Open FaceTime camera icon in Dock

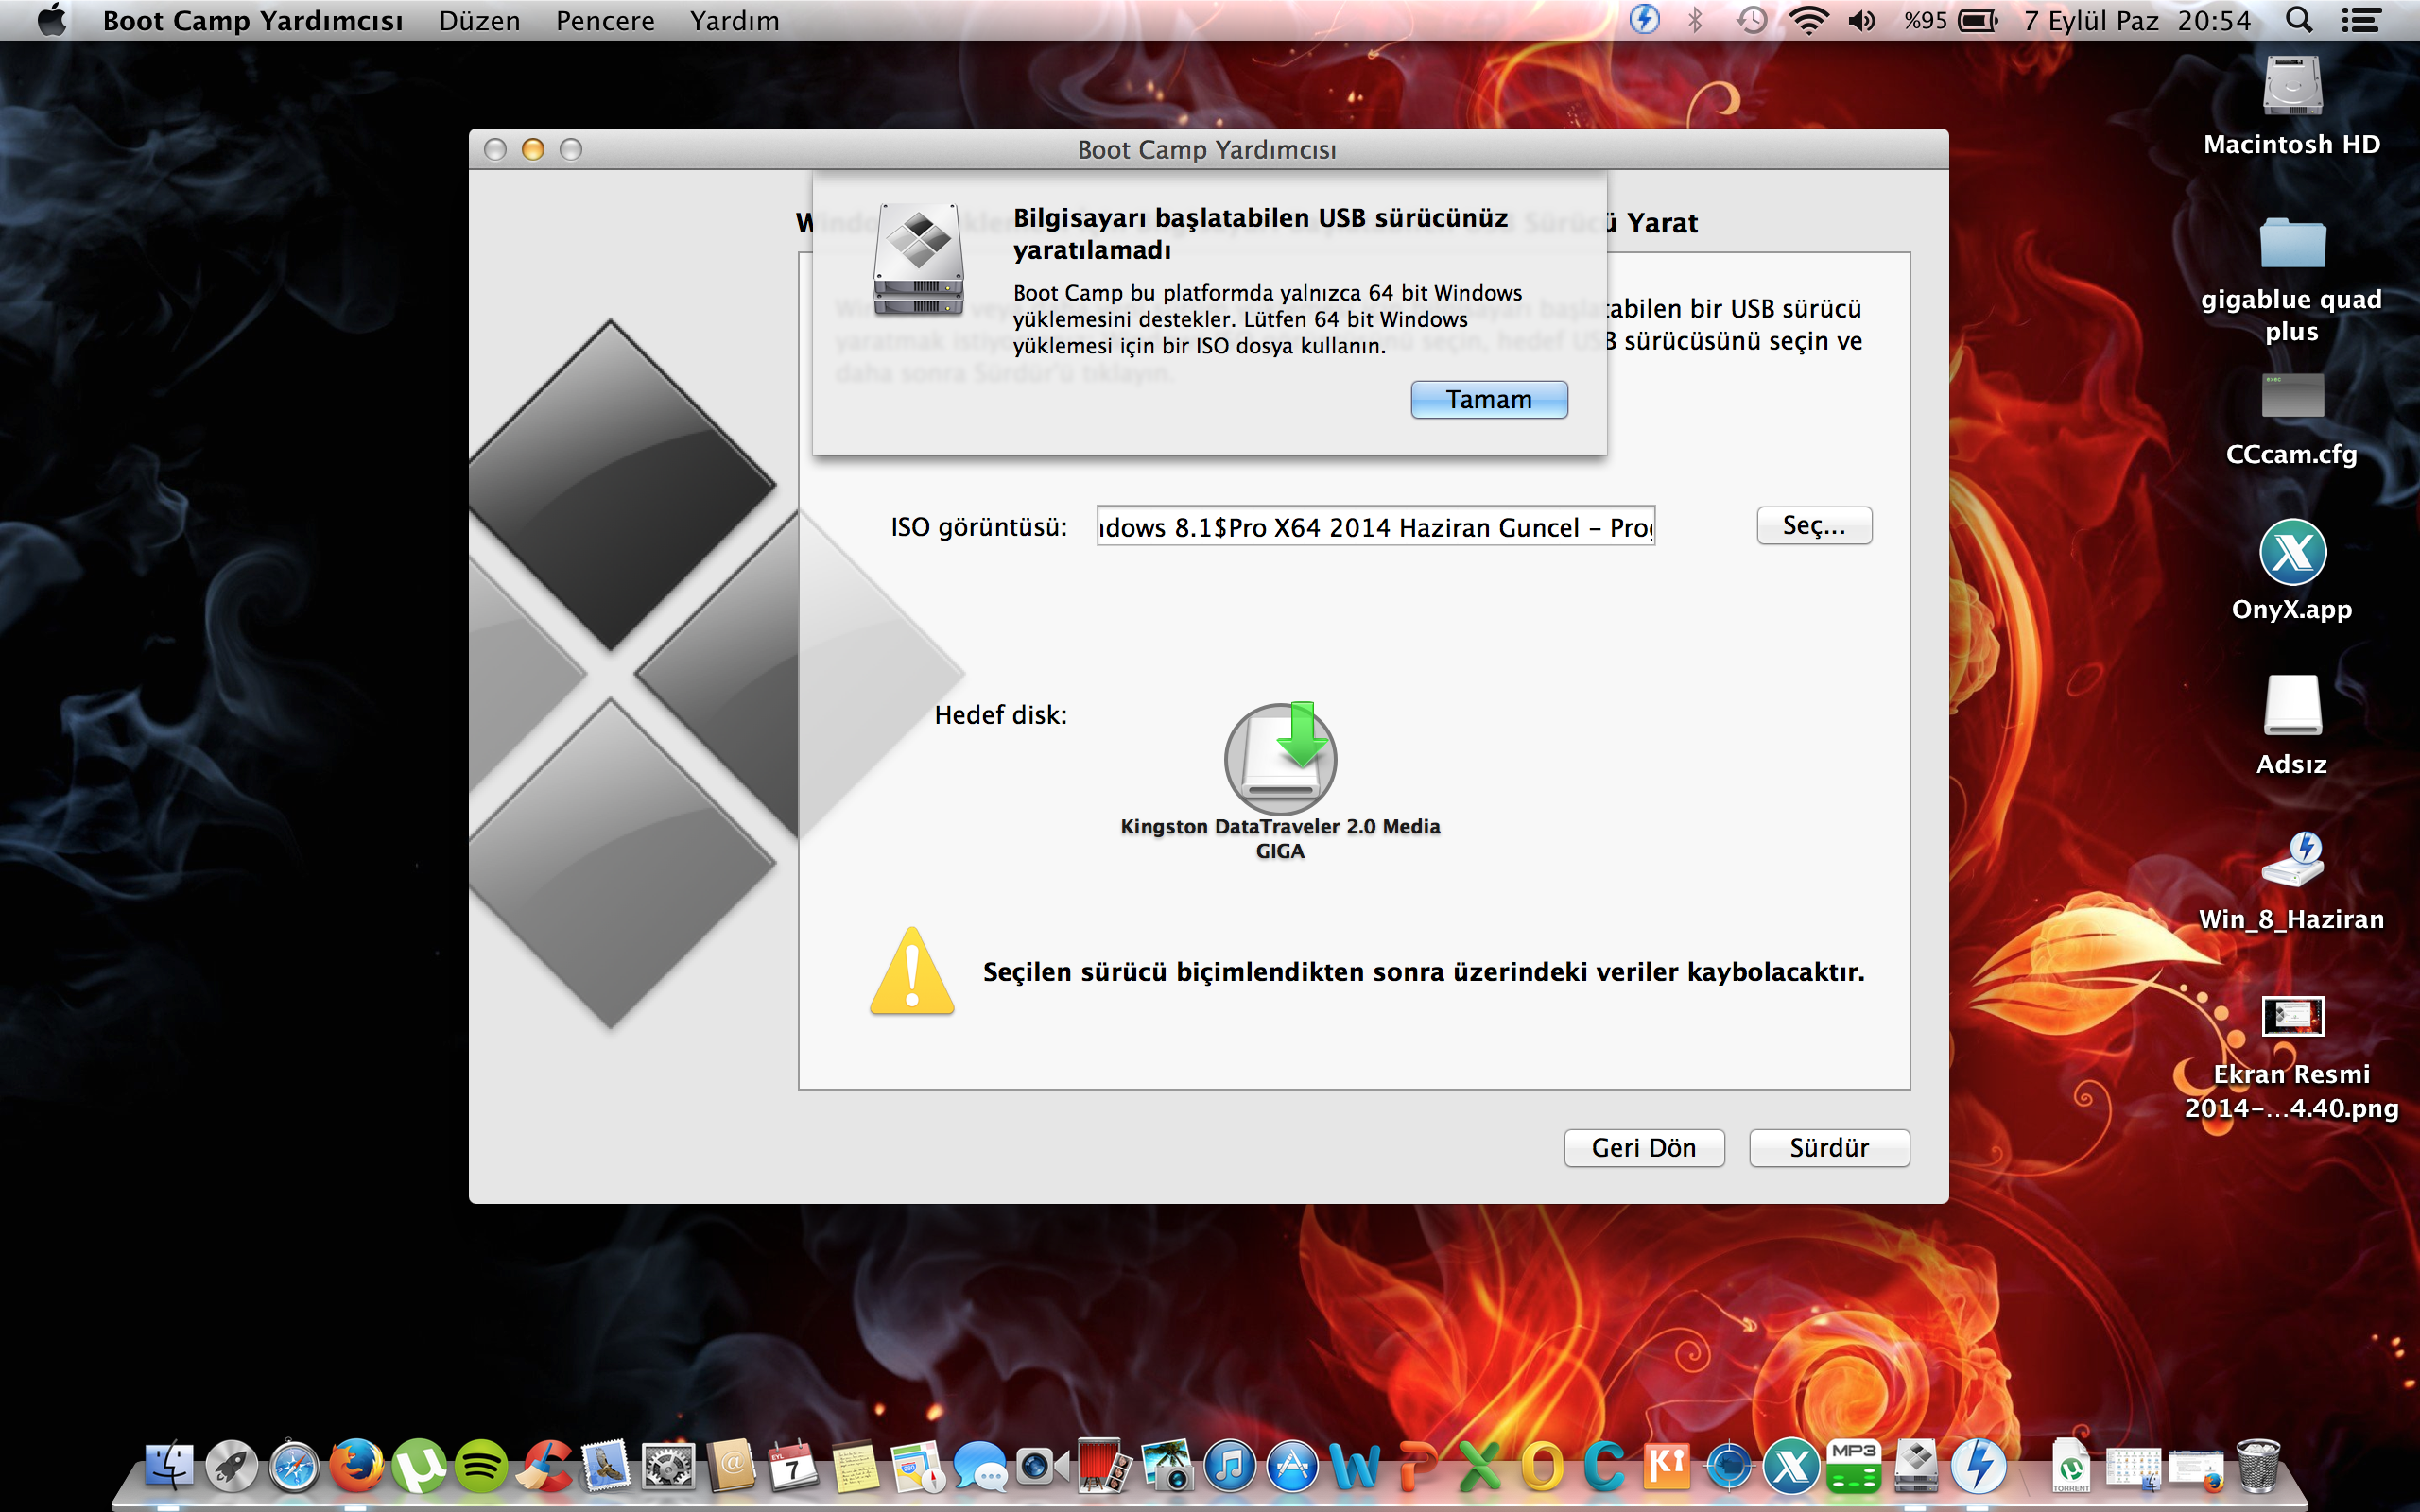(1042, 1467)
